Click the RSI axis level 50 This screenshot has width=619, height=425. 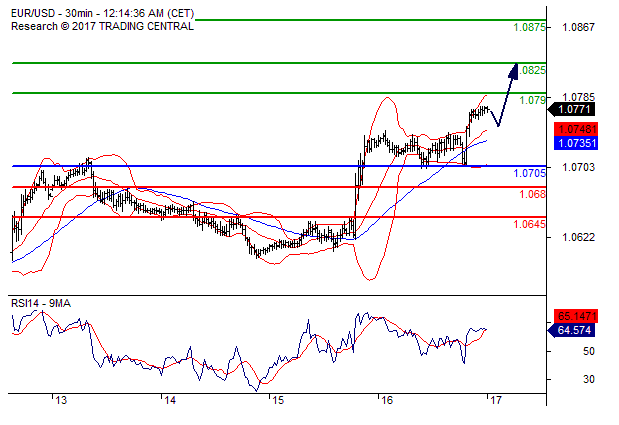(589, 351)
